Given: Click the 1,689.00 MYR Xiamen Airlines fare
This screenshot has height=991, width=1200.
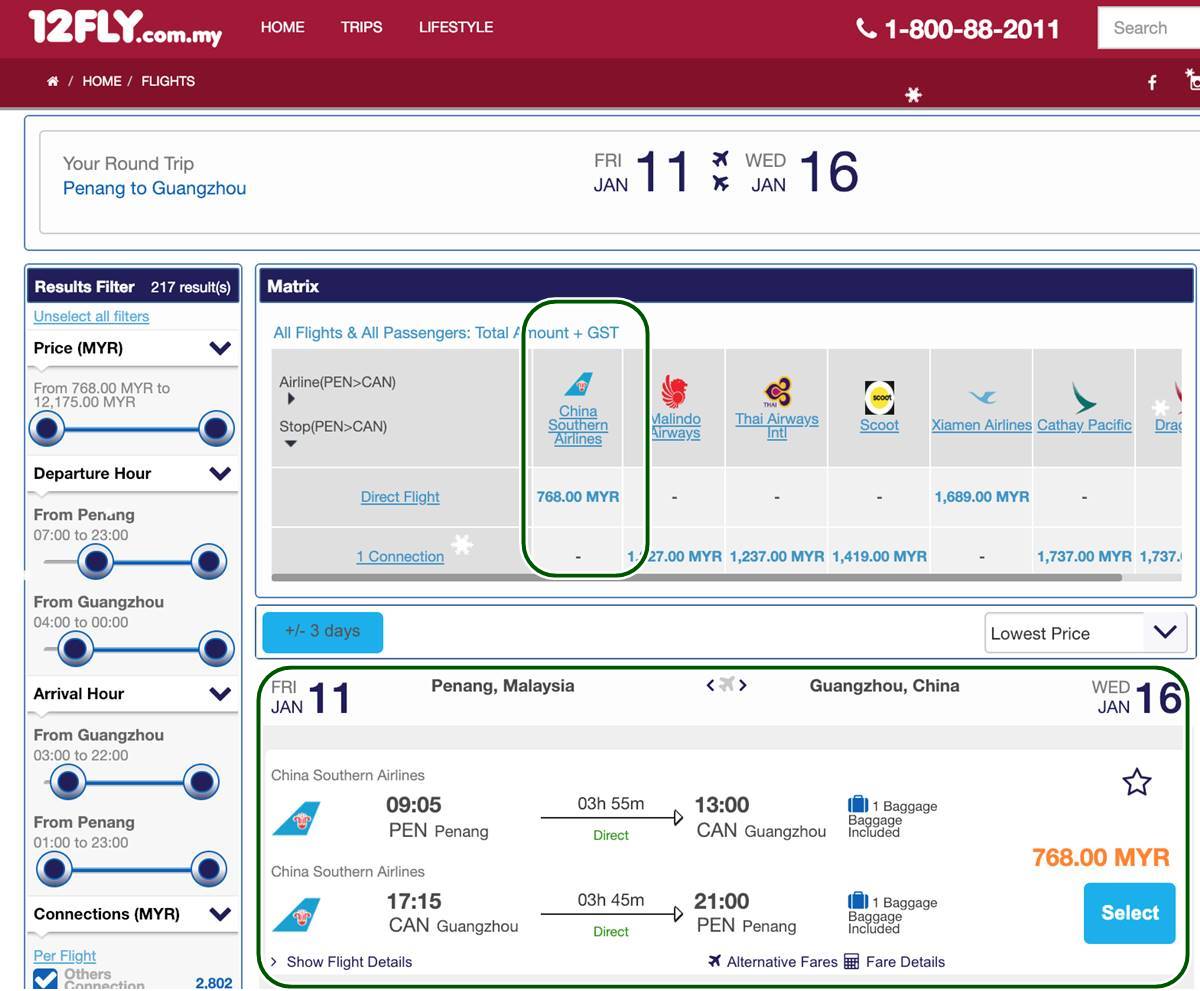Looking at the screenshot, I should (x=982, y=497).
